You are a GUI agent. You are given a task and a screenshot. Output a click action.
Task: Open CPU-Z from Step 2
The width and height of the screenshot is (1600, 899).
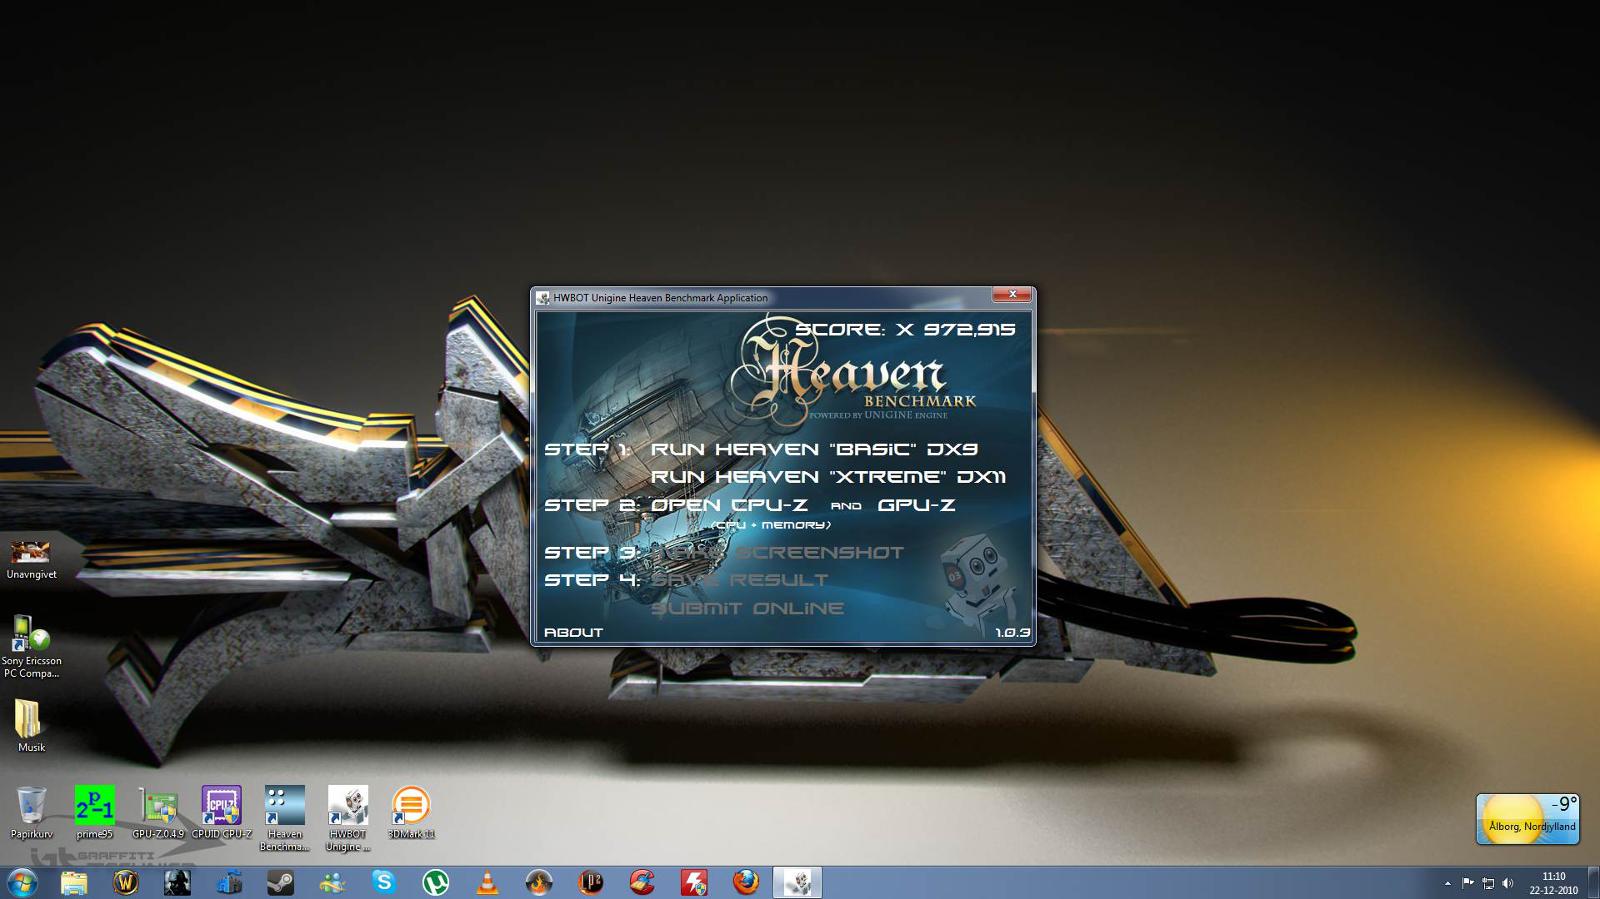pyautogui.click(x=729, y=505)
